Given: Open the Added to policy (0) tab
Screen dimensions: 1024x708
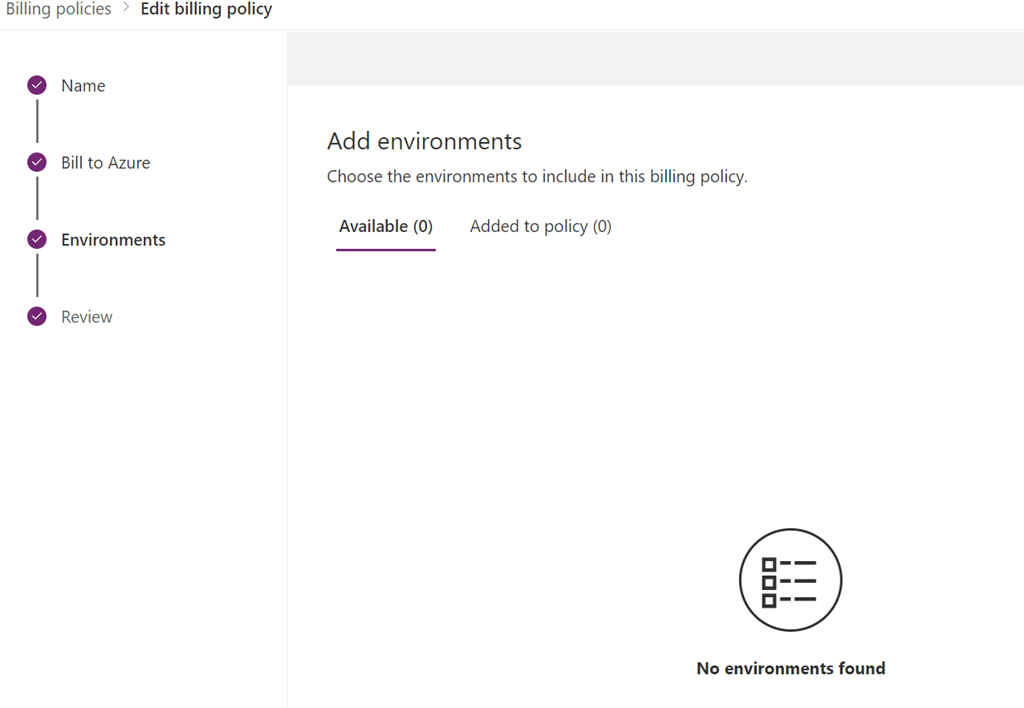Looking at the screenshot, I should [540, 227].
